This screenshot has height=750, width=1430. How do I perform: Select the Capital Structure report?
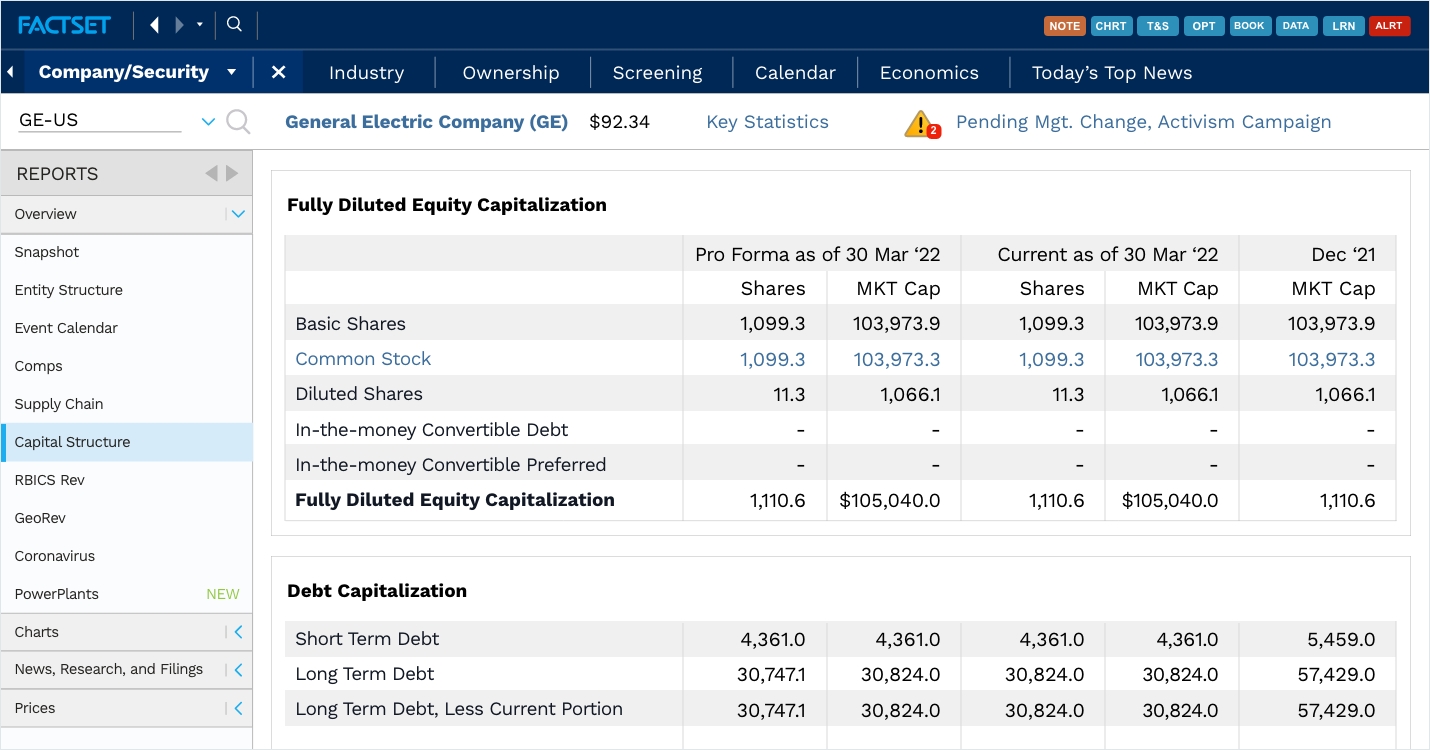(126, 442)
